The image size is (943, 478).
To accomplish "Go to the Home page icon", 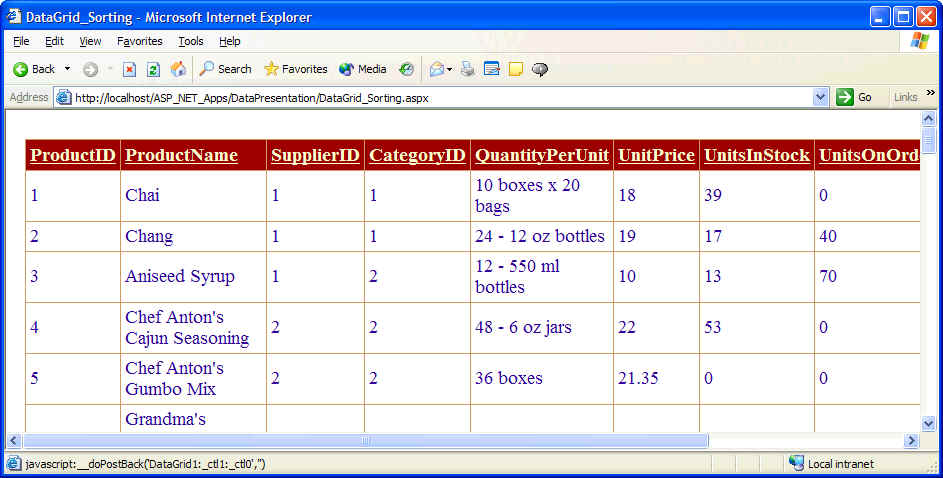I will coord(178,69).
